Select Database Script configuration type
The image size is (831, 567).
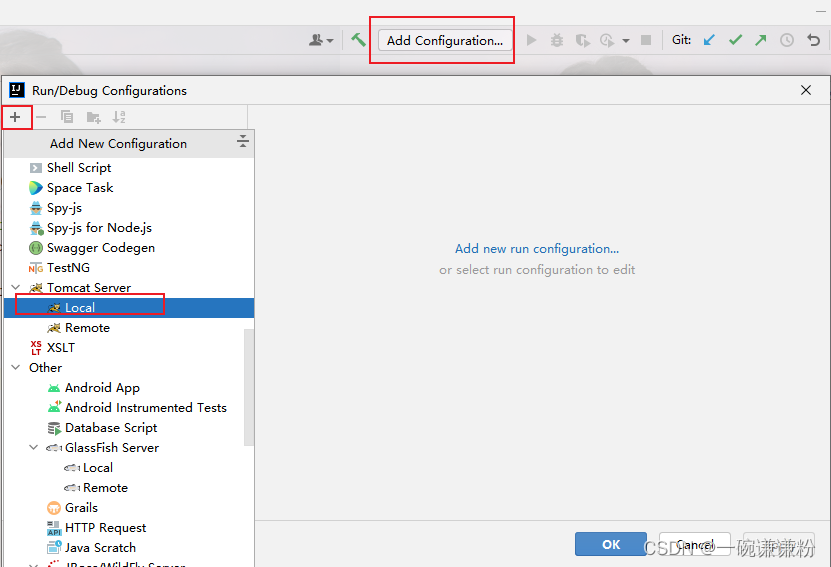click(129, 428)
